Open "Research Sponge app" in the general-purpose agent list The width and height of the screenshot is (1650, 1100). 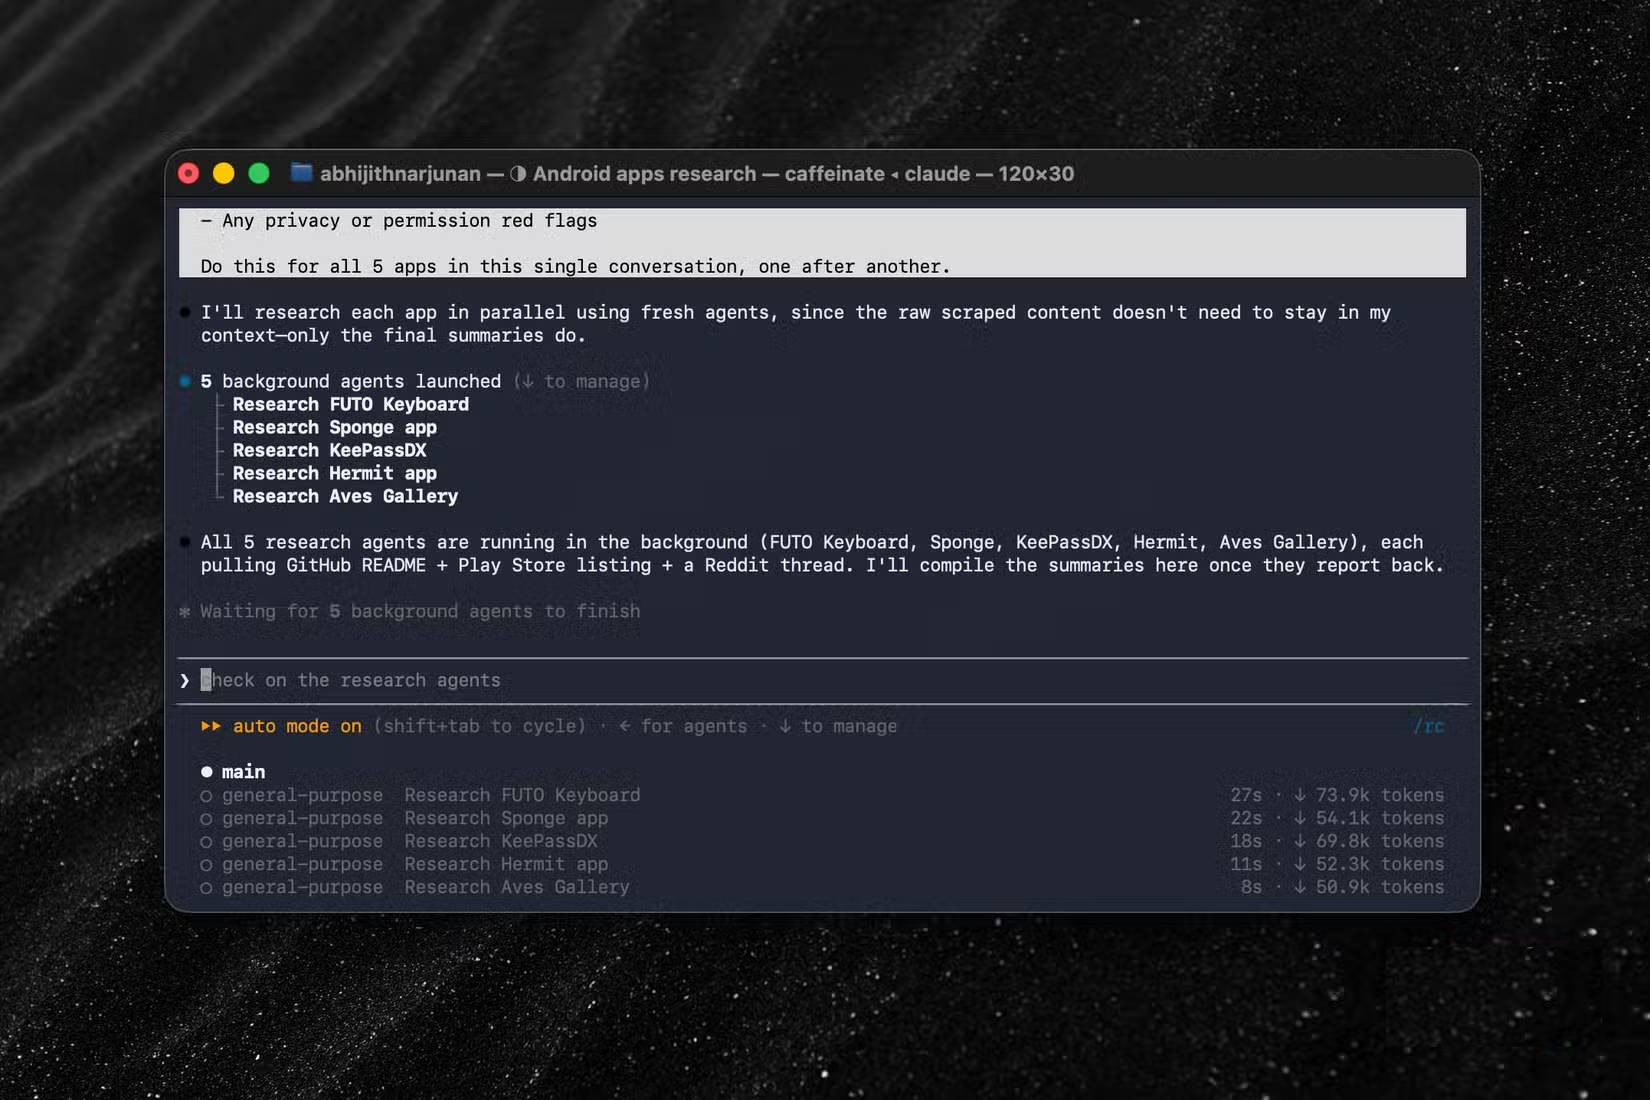tap(506, 818)
